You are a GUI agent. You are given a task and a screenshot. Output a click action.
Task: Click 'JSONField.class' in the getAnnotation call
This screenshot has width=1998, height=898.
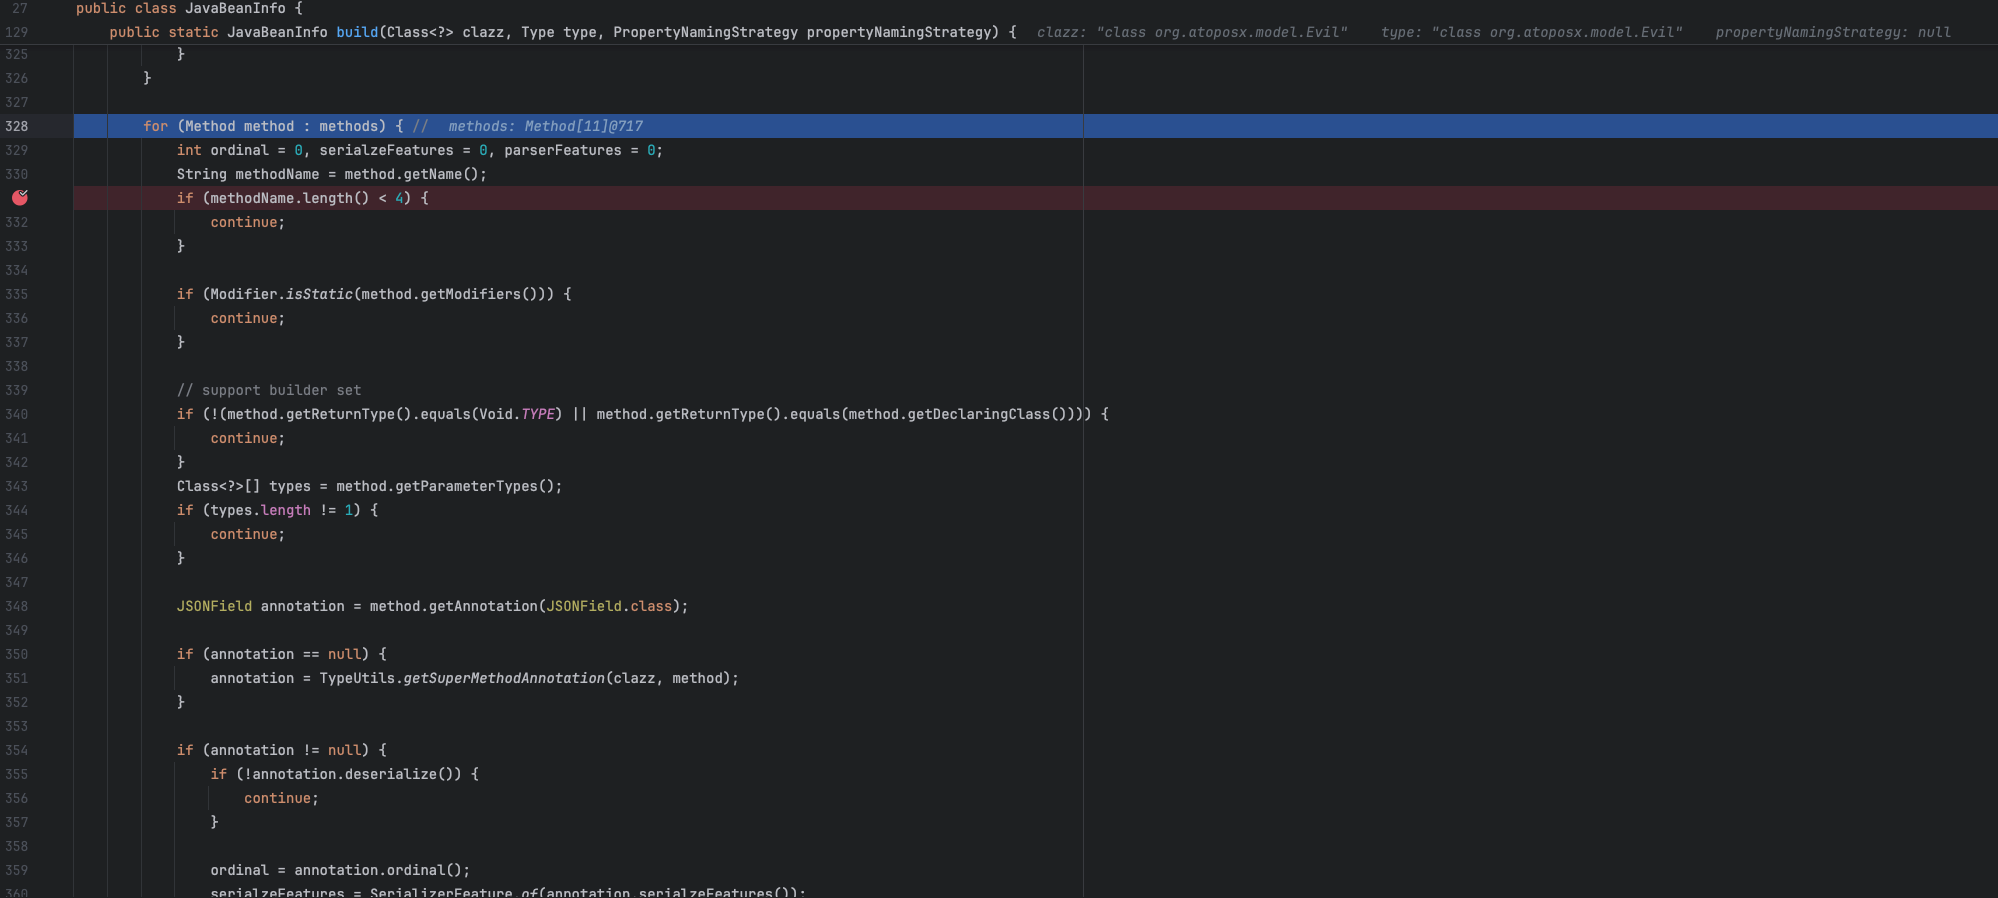[608, 607]
